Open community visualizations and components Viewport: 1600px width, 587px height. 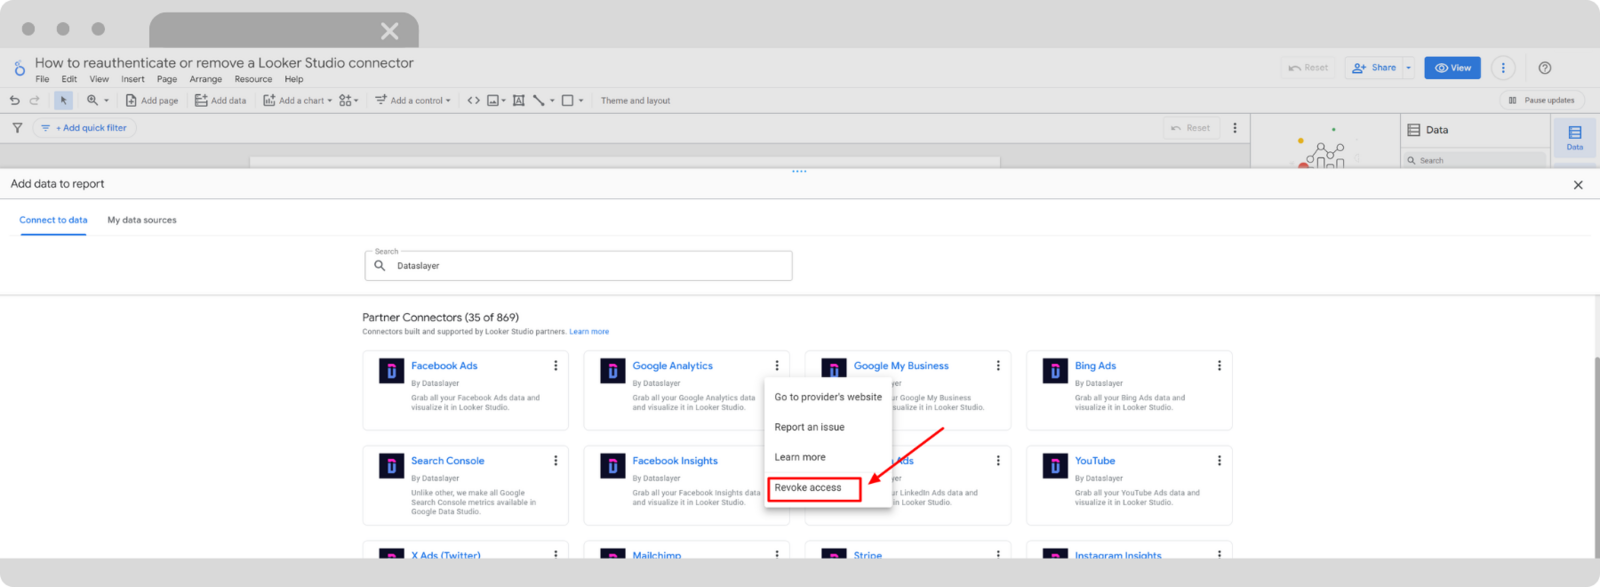pyautogui.click(x=348, y=100)
